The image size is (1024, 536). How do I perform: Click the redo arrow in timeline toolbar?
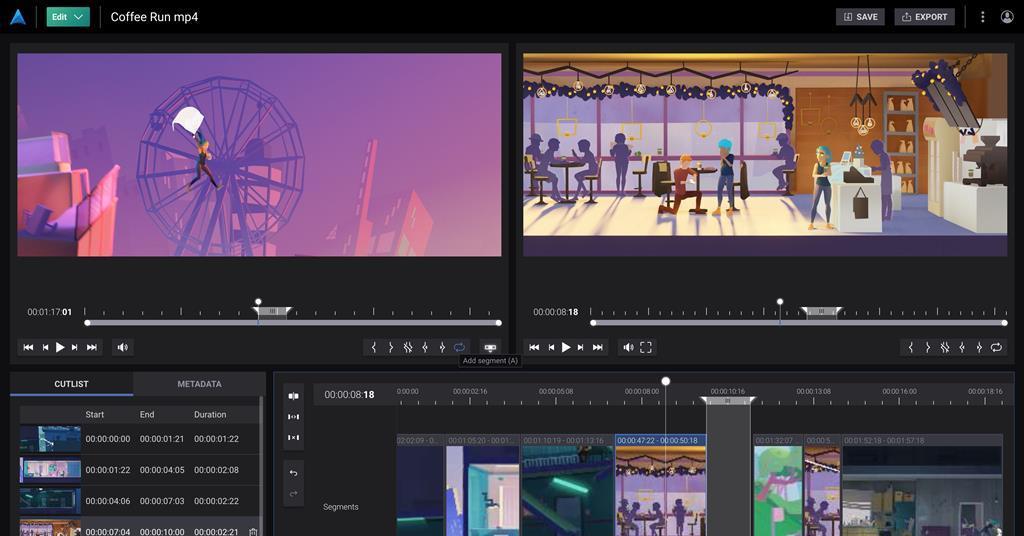click(293, 494)
